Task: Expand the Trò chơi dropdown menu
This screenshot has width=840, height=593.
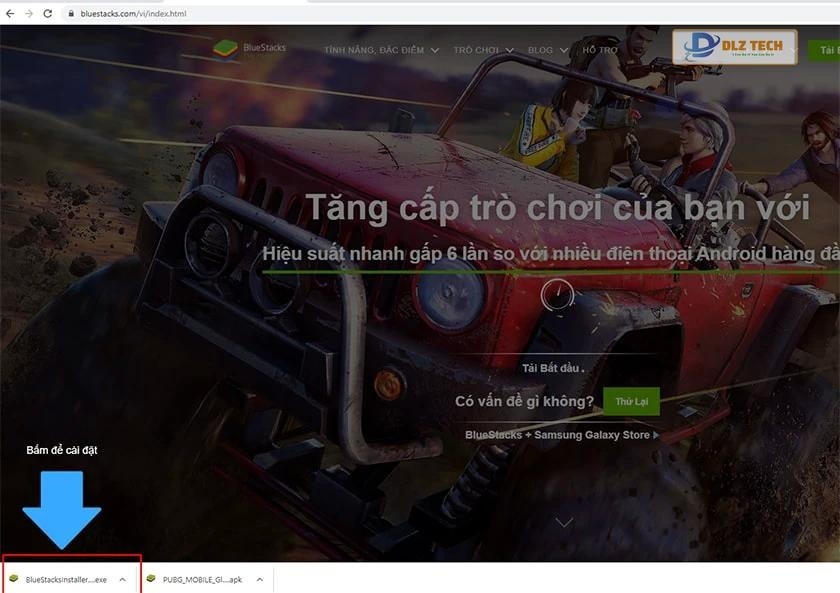Action: click(x=483, y=50)
